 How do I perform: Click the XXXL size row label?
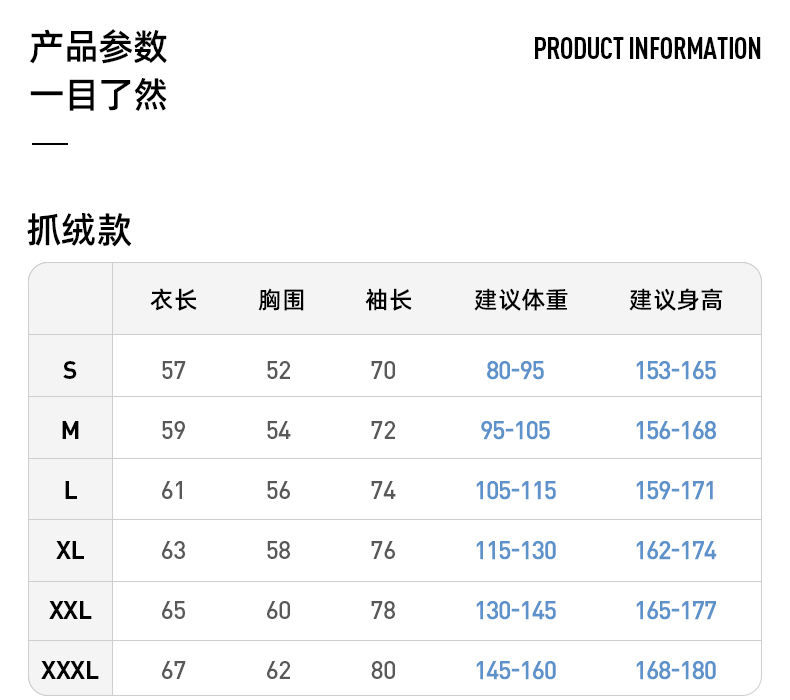click(x=70, y=671)
